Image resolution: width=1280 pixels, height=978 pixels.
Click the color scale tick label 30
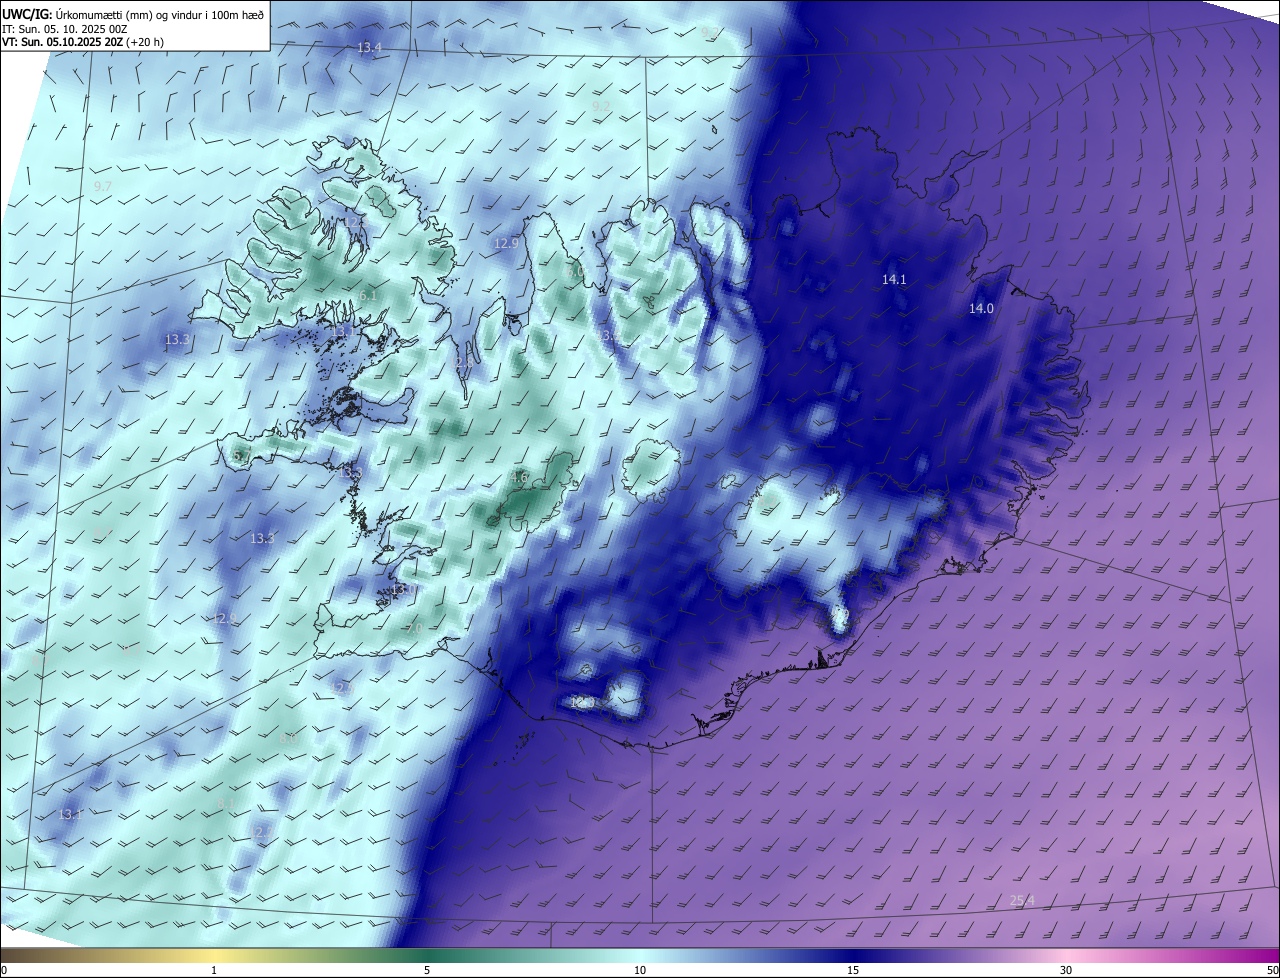(x=1066, y=970)
